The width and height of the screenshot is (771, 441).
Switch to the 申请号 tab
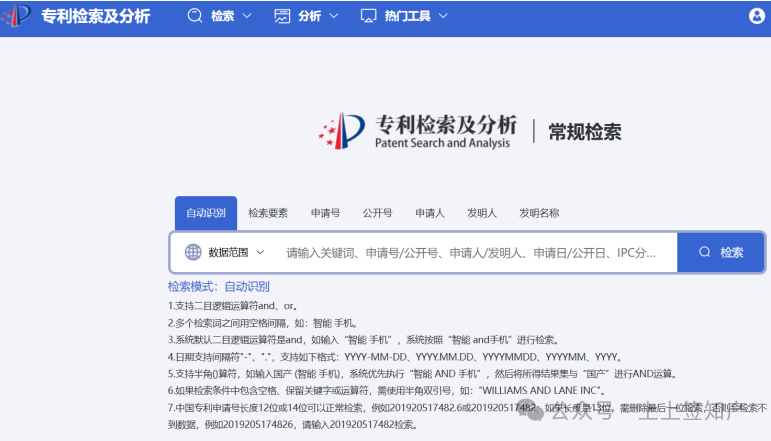[325, 213]
